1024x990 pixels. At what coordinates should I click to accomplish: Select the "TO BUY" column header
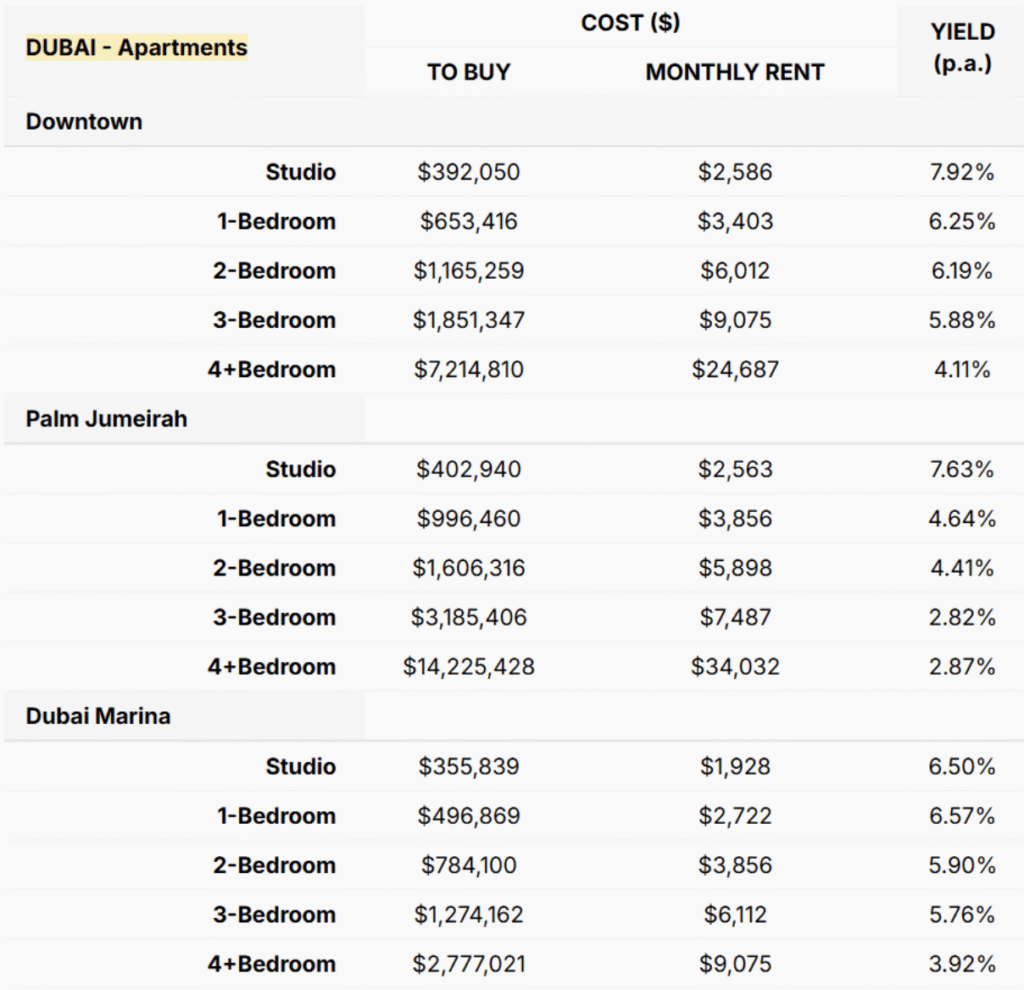point(468,72)
